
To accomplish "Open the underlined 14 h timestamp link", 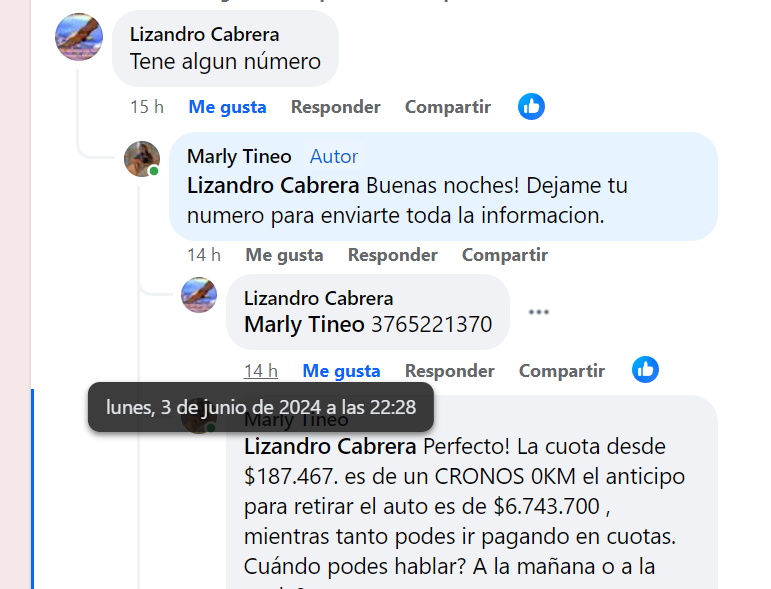I will point(261,371).
